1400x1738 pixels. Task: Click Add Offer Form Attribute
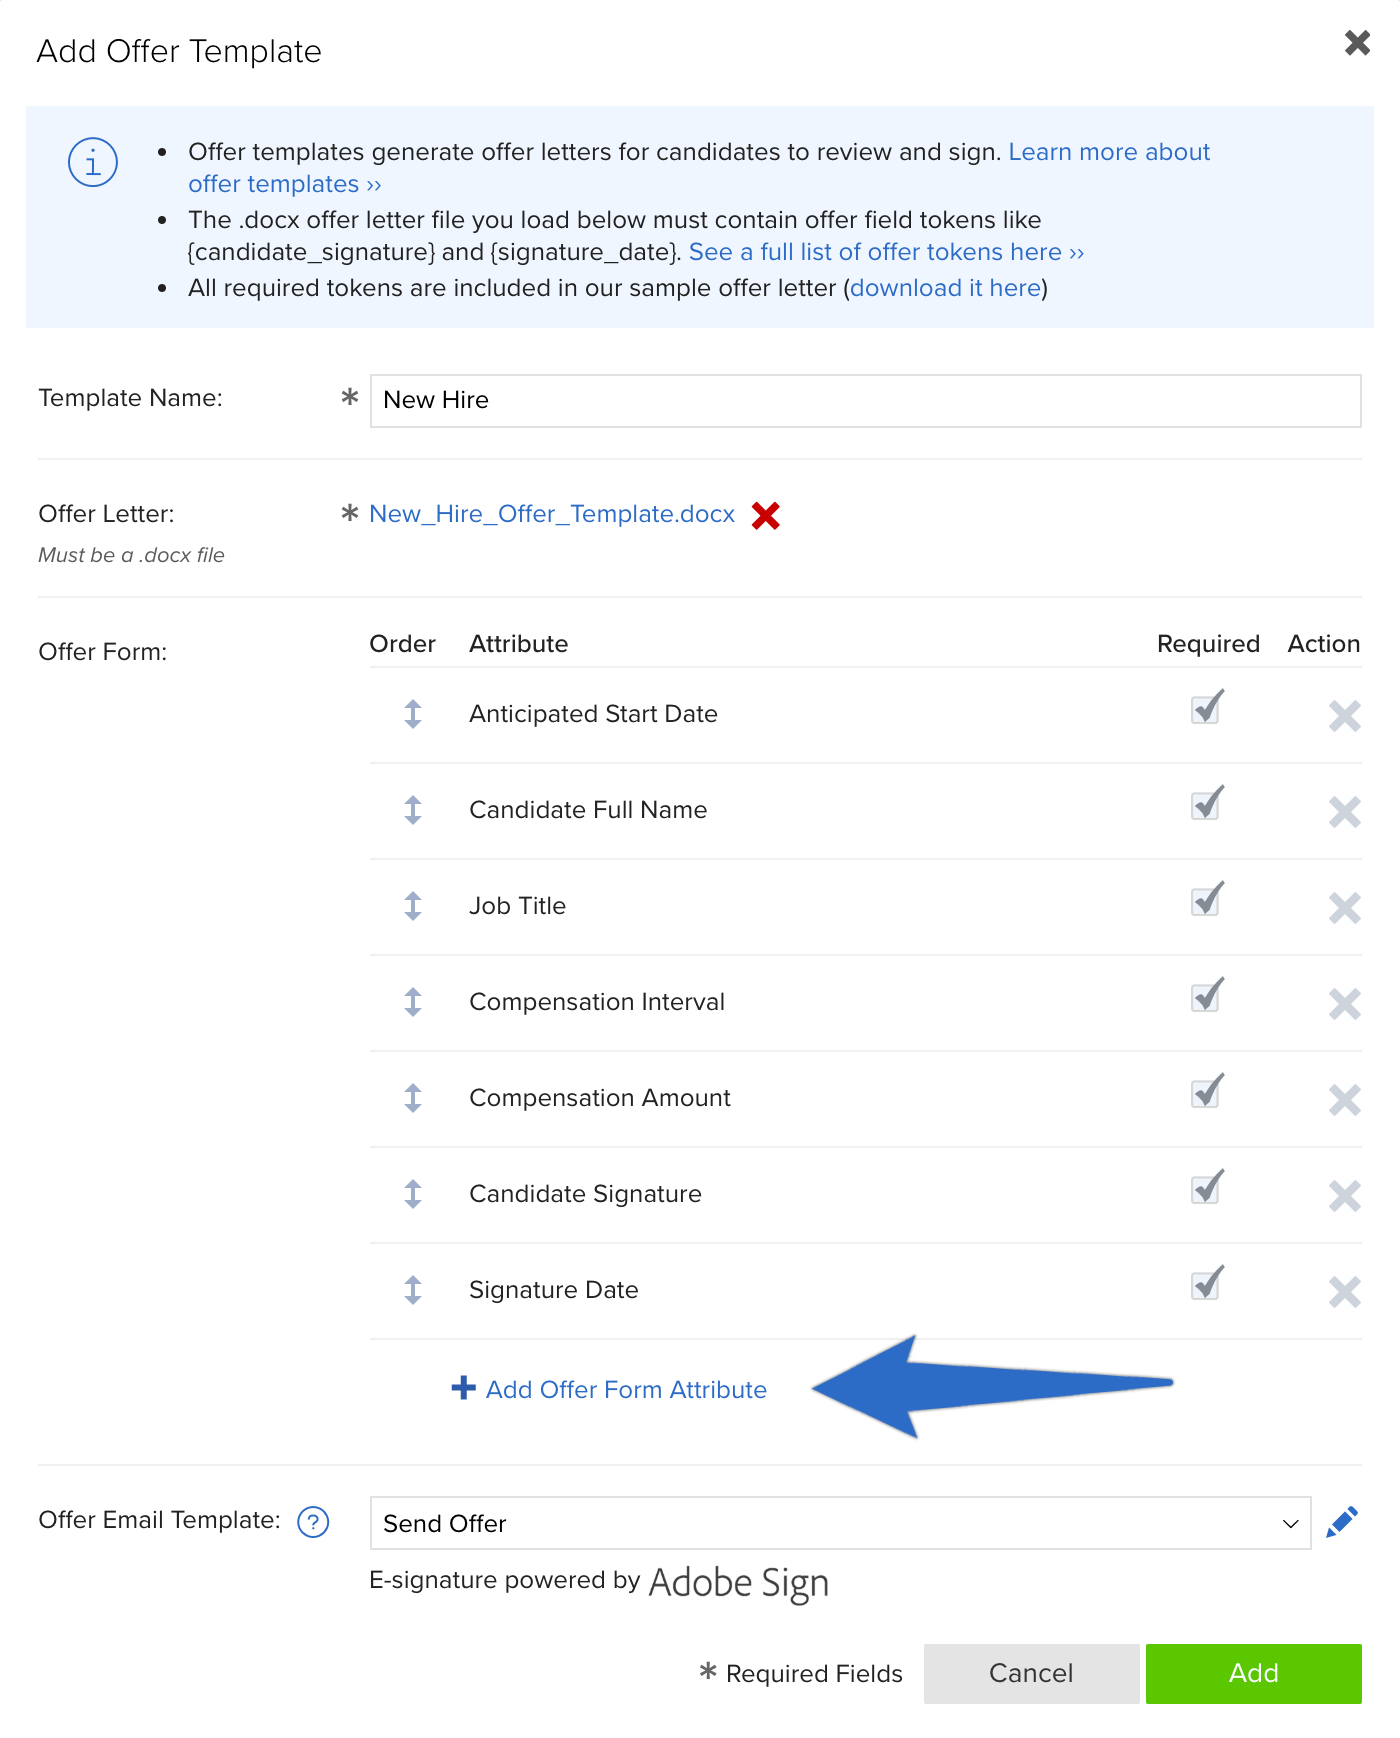pyautogui.click(x=609, y=1389)
